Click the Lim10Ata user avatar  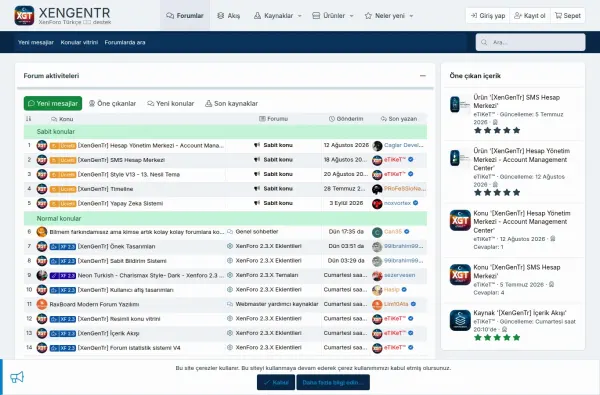pos(377,305)
